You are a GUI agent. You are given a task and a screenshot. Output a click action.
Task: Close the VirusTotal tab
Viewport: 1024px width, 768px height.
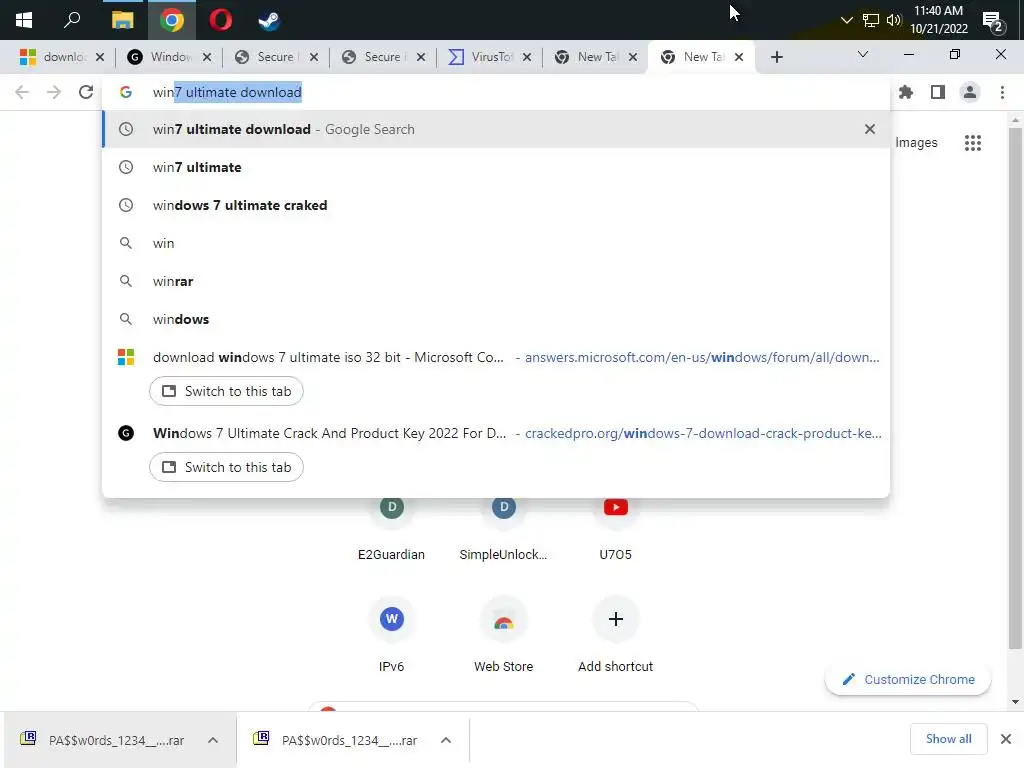tap(527, 57)
